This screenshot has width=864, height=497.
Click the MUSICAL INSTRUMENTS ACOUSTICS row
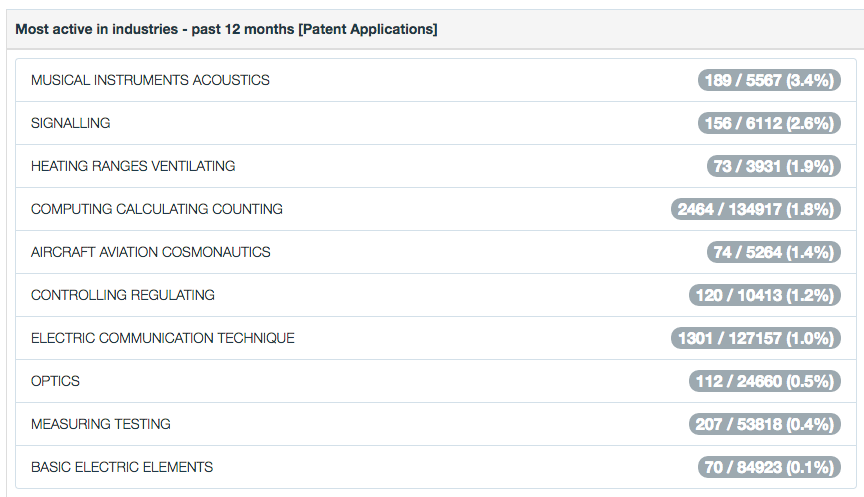point(150,80)
